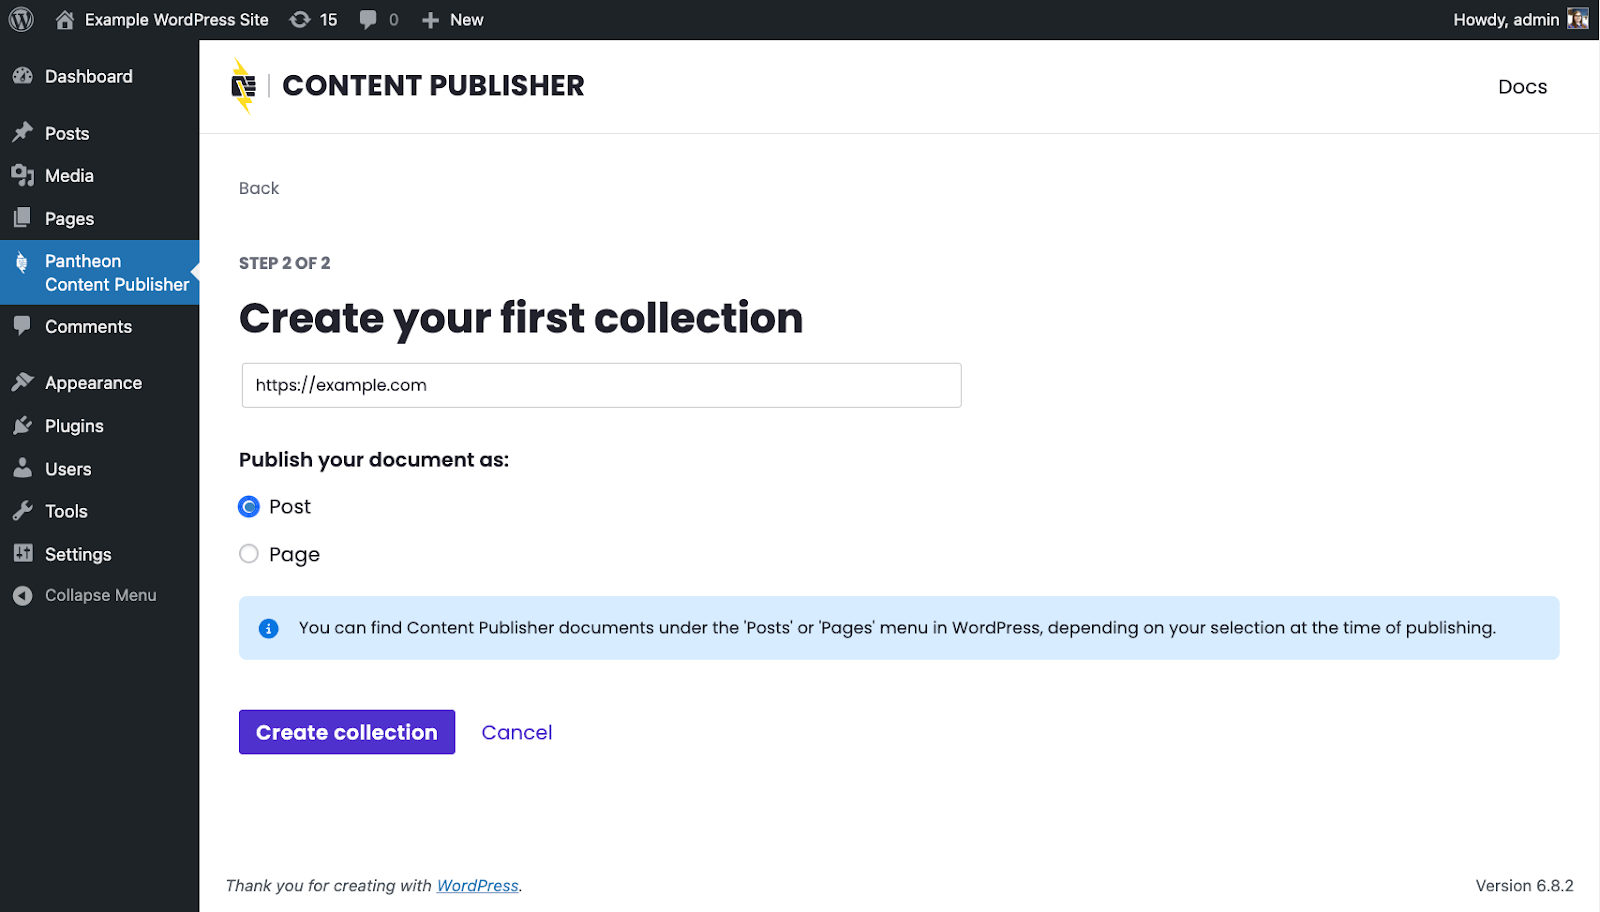The height and width of the screenshot is (912, 1600).
Task: Open the Docs link
Action: pyautogui.click(x=1522, y=87)
